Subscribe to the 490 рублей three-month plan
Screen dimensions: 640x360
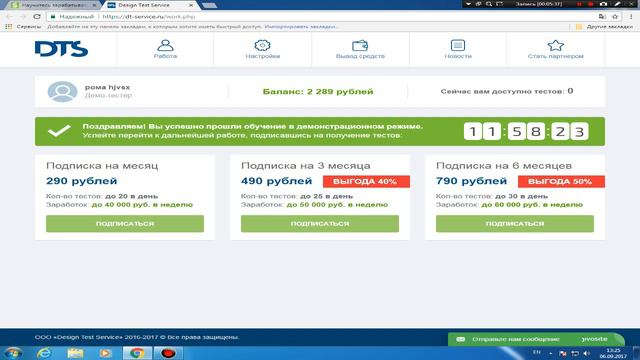click(320, 224)
